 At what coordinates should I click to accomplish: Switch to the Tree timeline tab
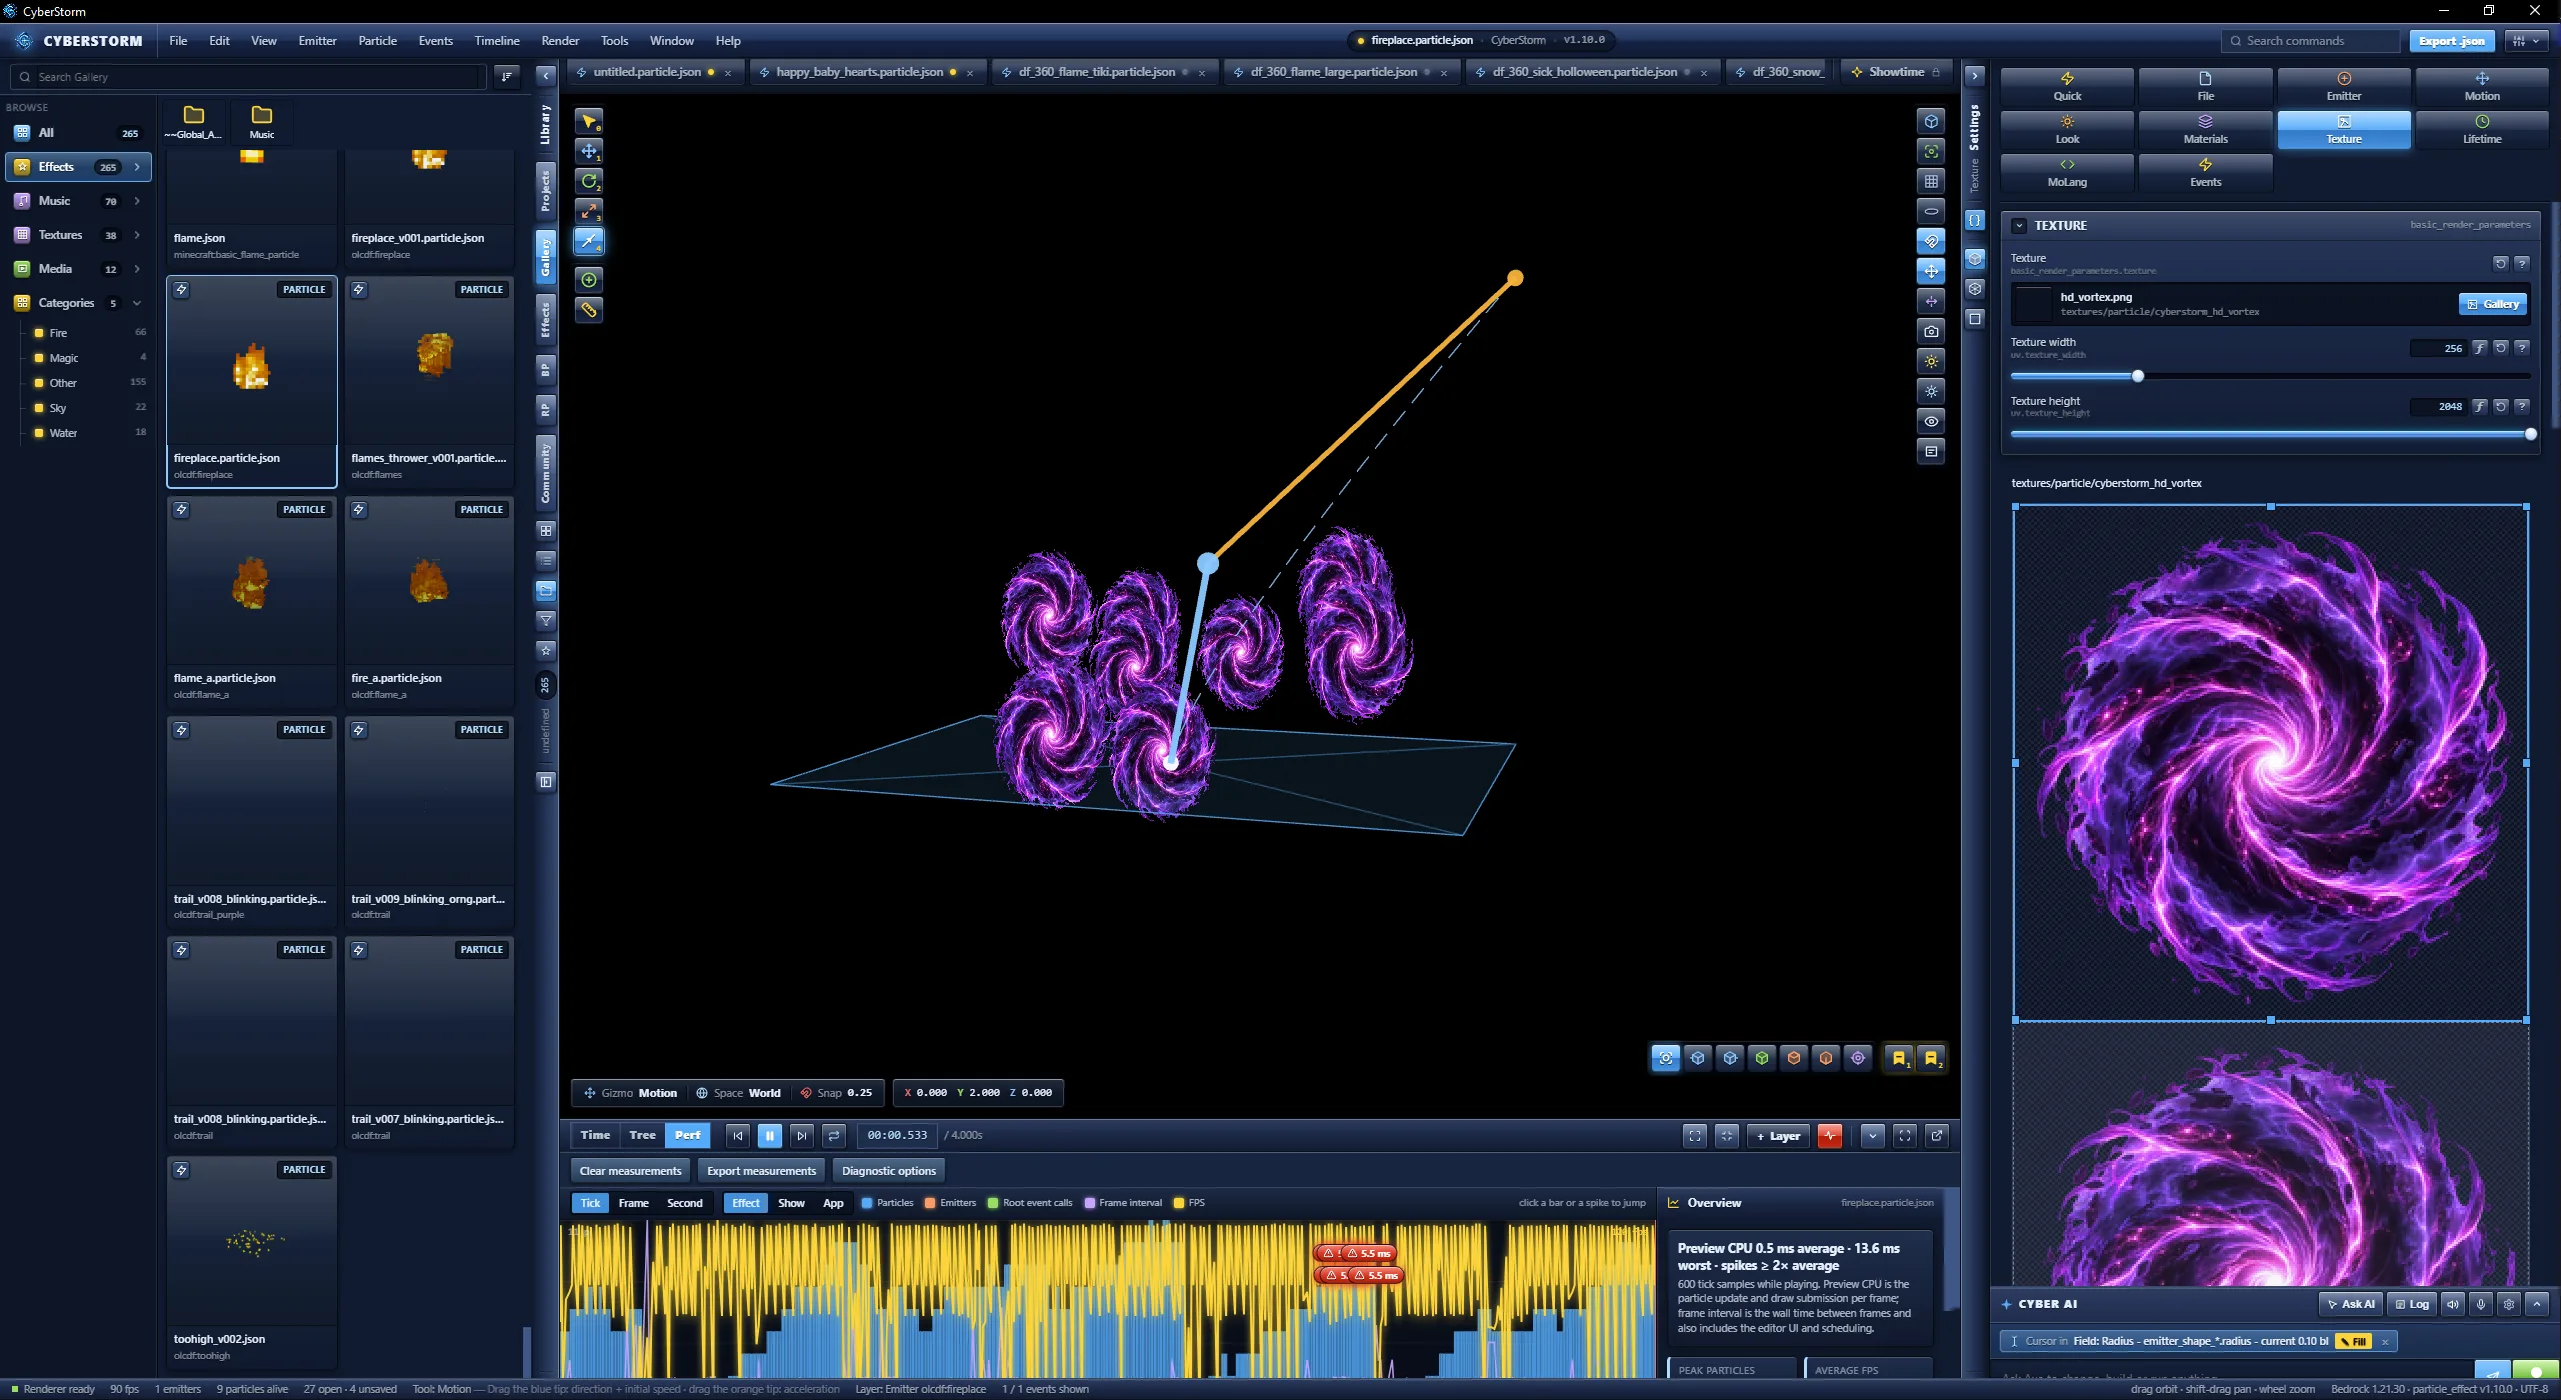coord(642,1136)
